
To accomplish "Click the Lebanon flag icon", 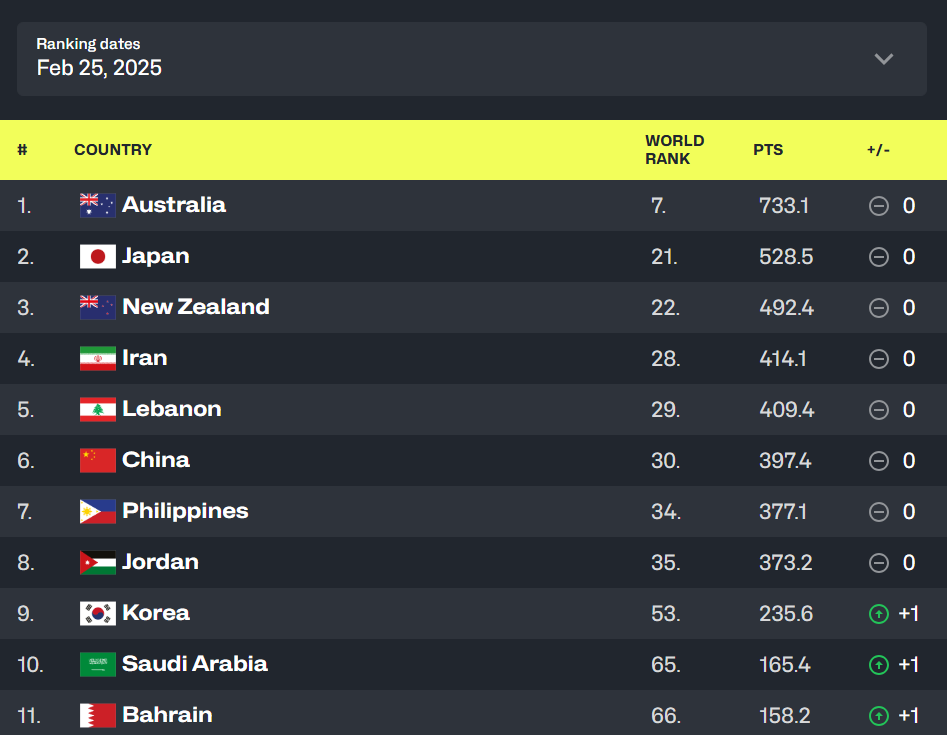I will (98, 410).
